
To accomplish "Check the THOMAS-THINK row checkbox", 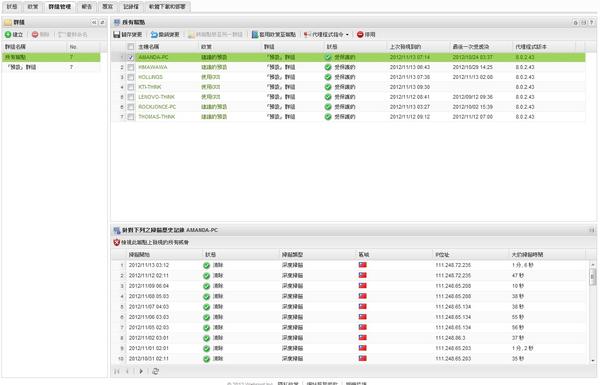I will pos(131,117).
